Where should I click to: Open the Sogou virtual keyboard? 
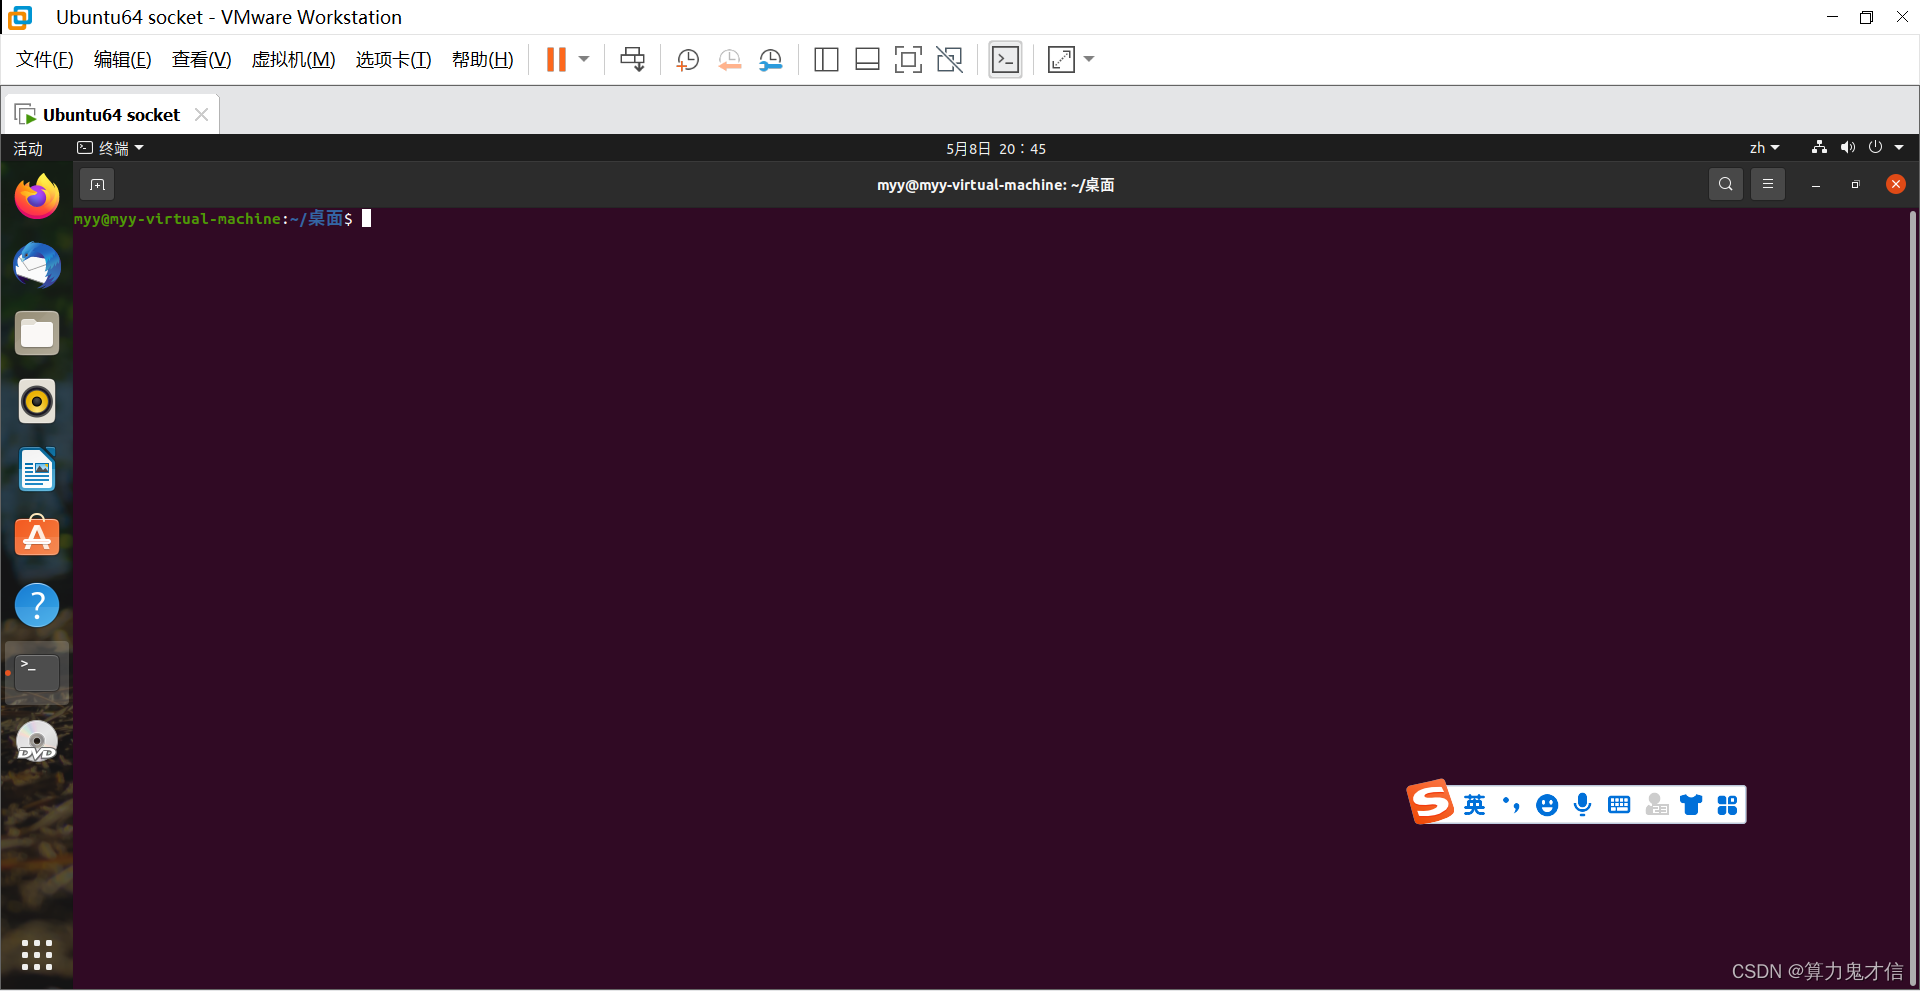click(x=1619, y=804)
